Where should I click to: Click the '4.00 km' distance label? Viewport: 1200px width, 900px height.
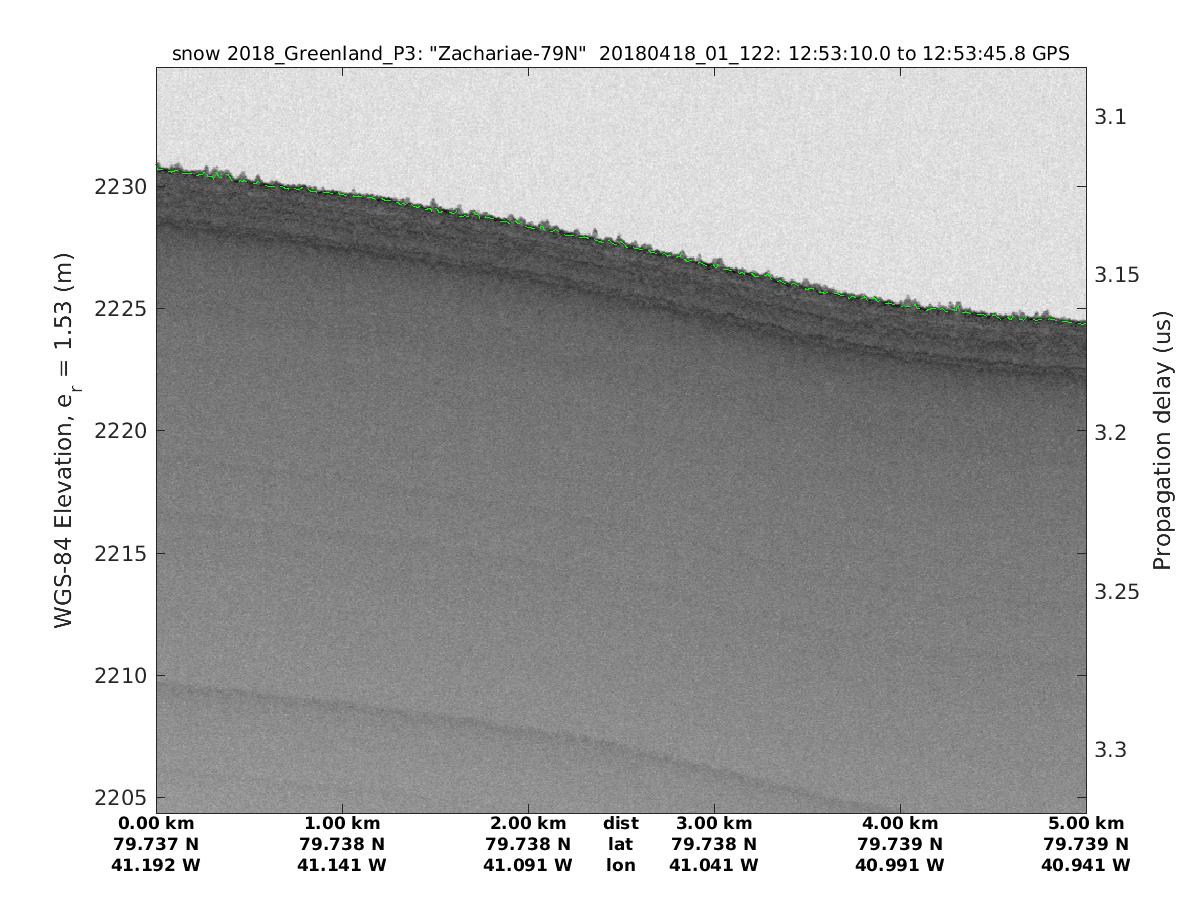(900, 824)
